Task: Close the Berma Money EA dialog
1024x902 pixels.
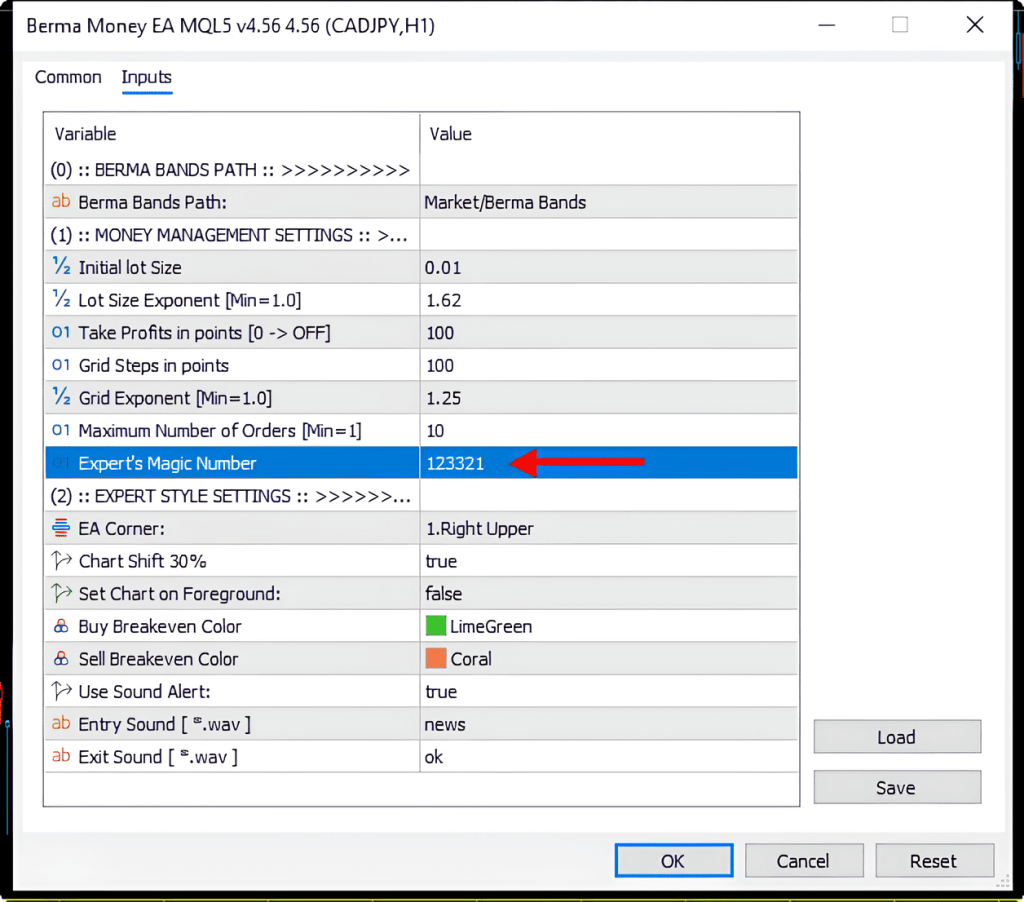Action: (x=974, y=25)
